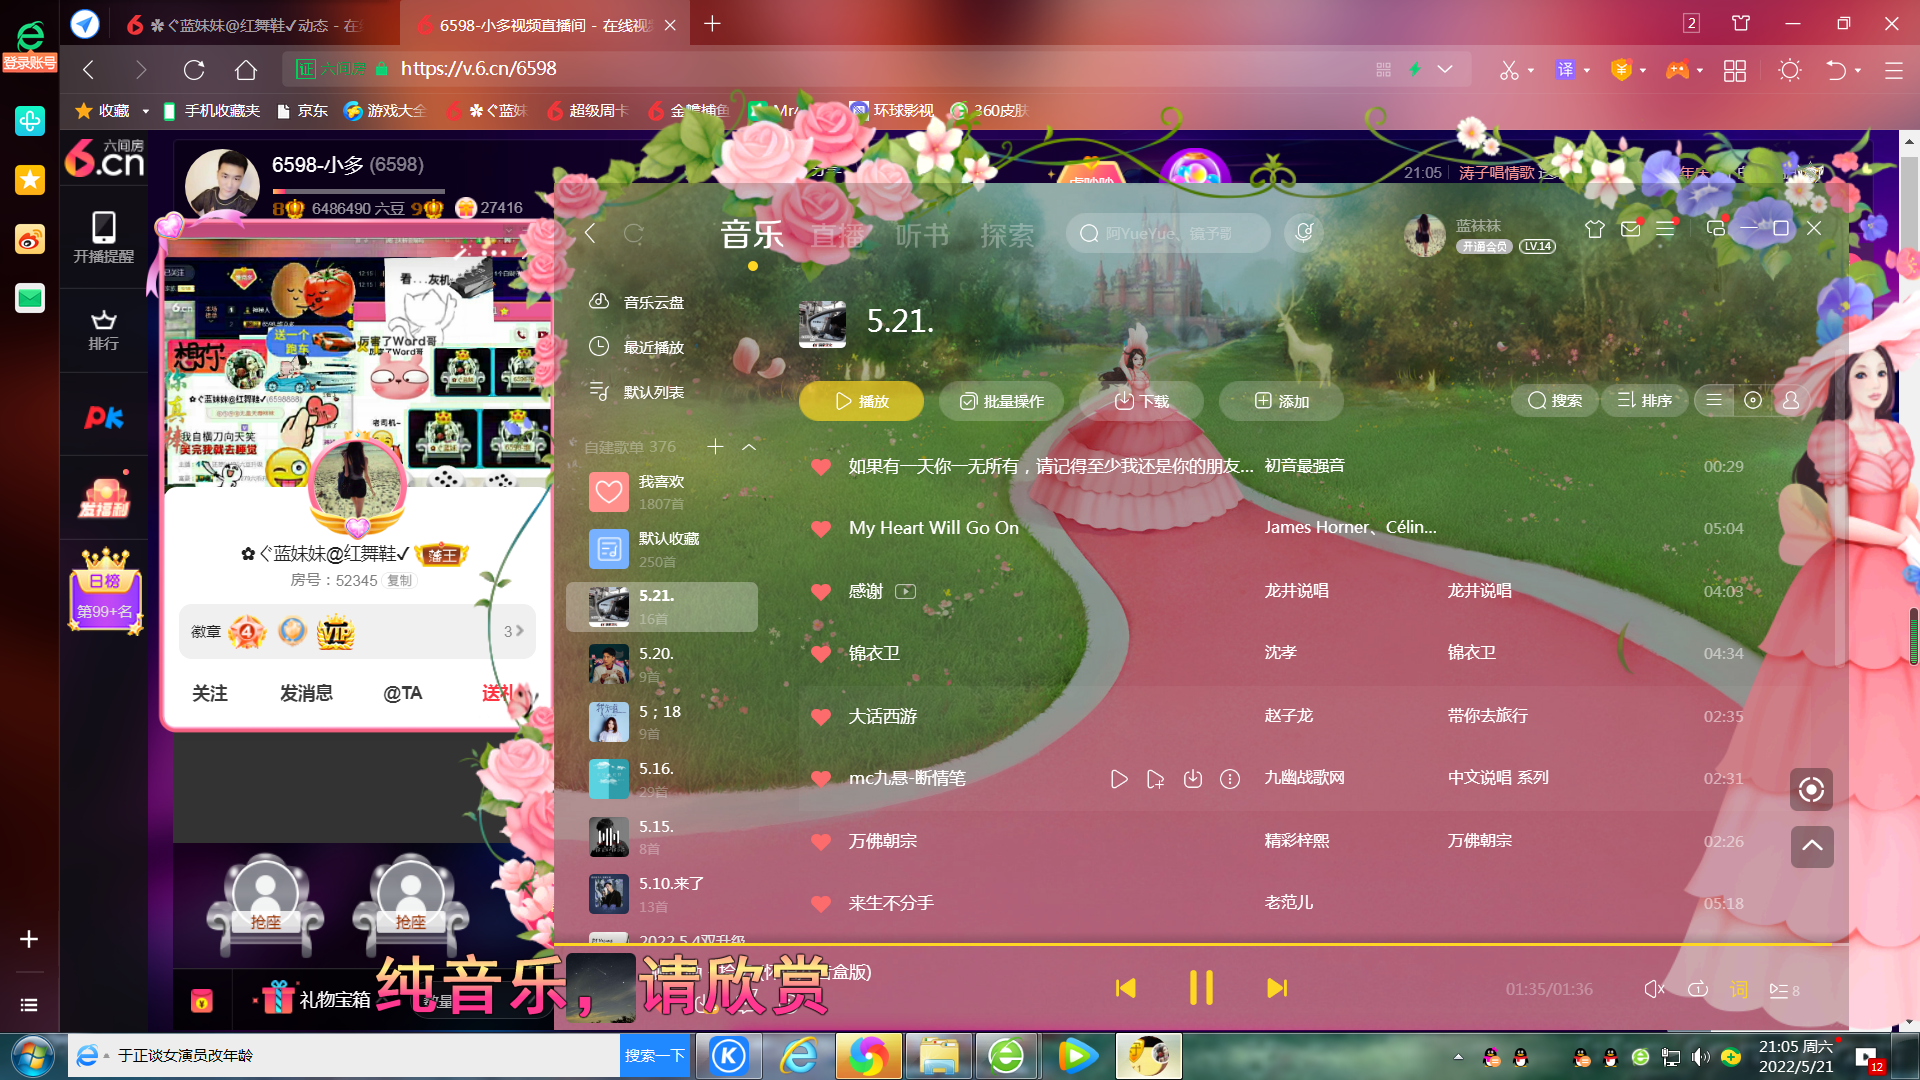
Task: Click 发消息 on the user card
Action: point(306,693)
